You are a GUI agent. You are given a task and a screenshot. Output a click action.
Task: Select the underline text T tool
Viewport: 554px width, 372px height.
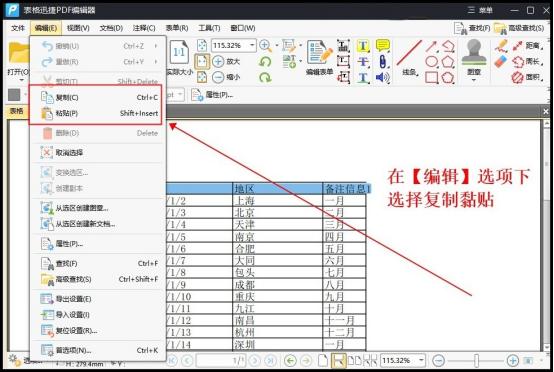point(363,77)
